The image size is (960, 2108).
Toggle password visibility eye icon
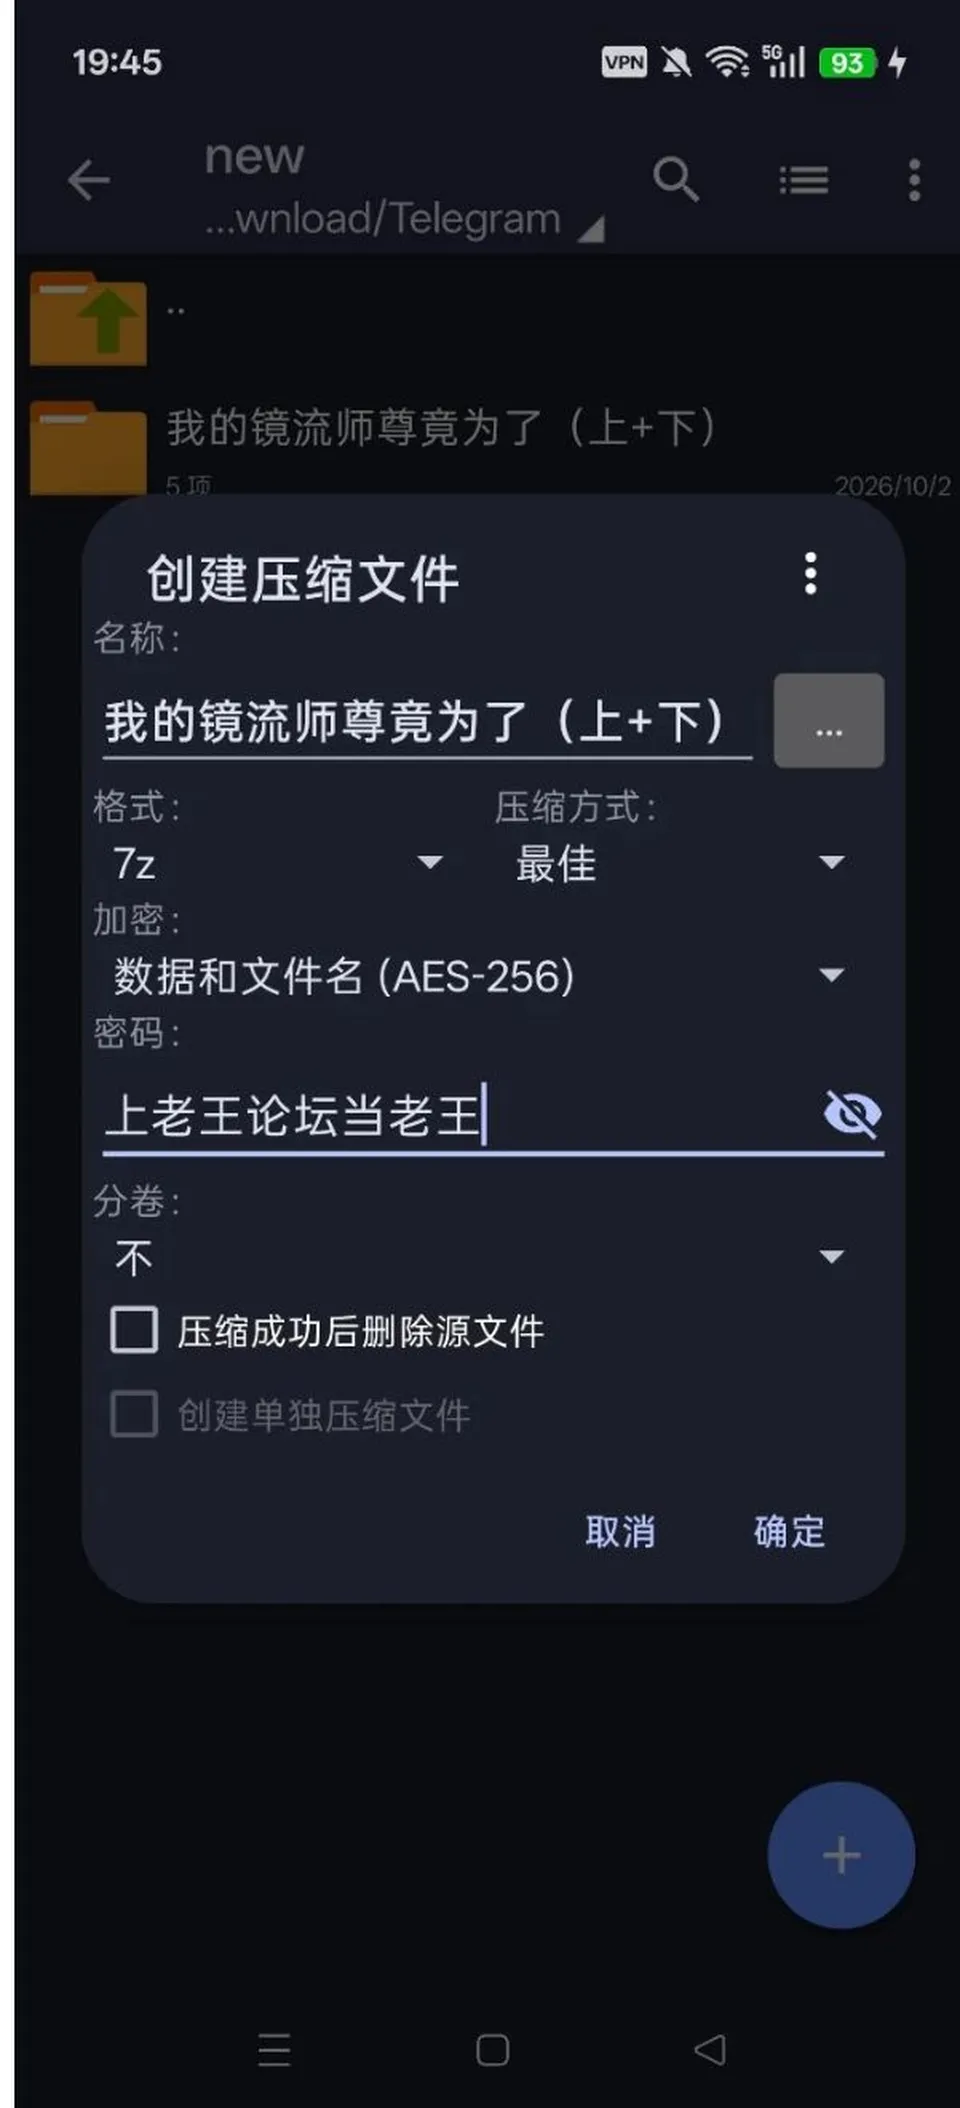pyautogui.click(x=852, y=1114)
